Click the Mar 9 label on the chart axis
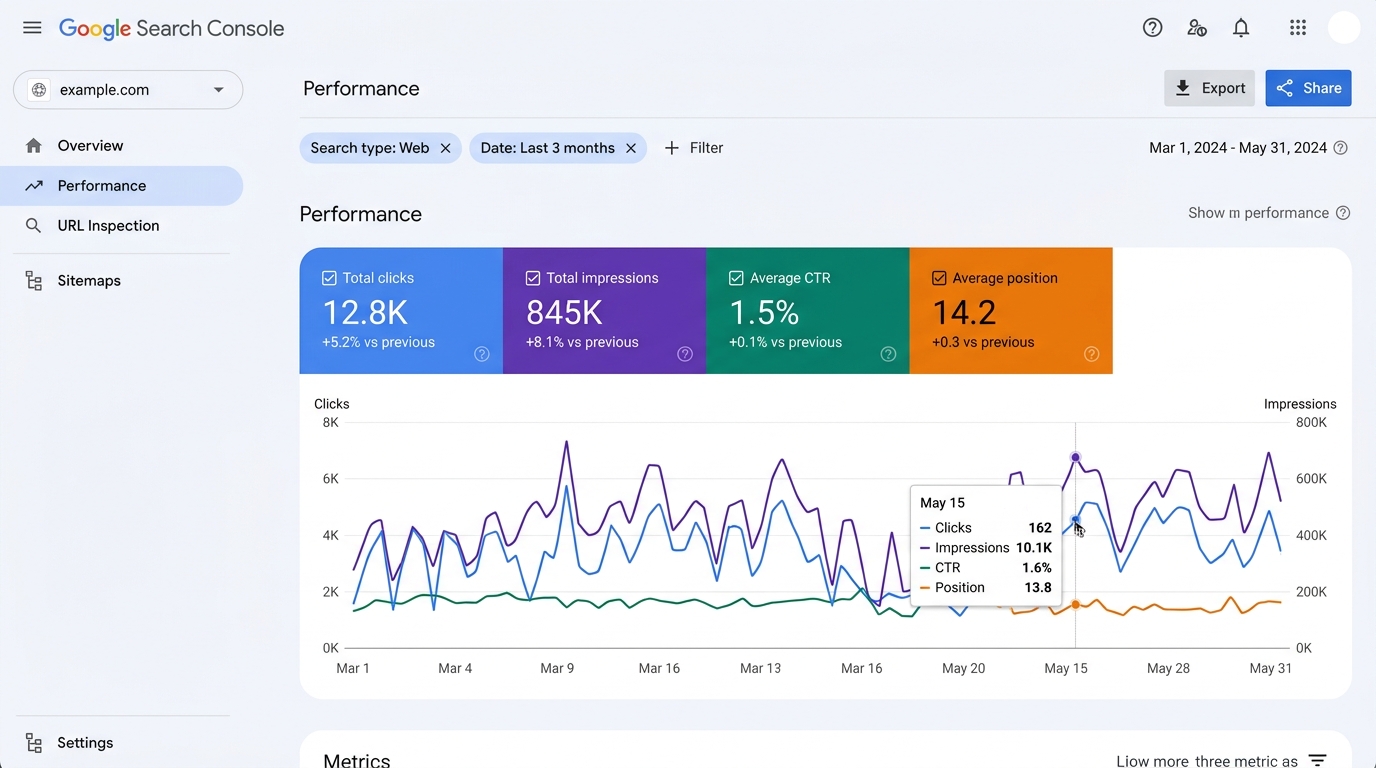The image size is (1376, 768). pos(557,668)
